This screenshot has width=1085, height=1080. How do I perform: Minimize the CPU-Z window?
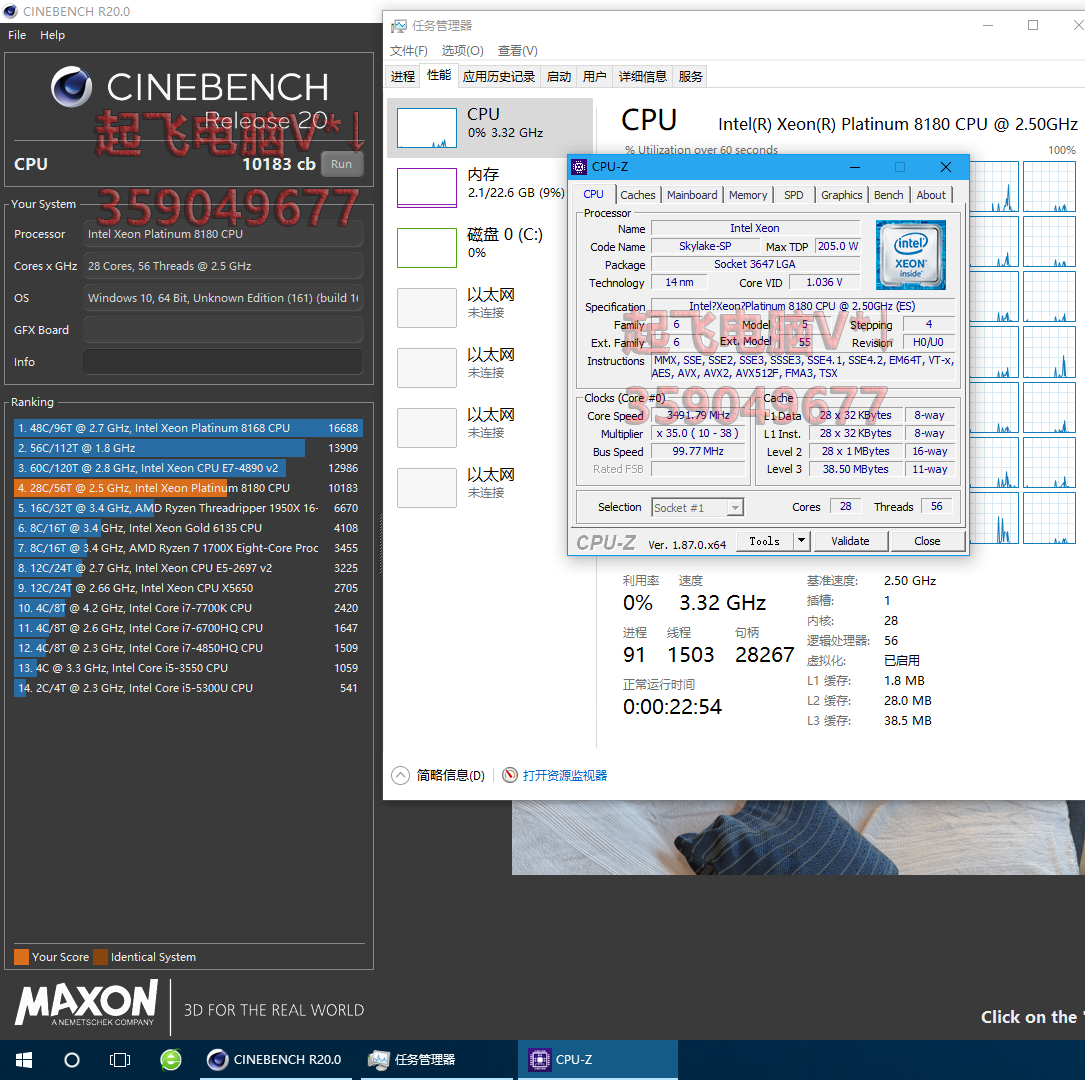point(855,167)
